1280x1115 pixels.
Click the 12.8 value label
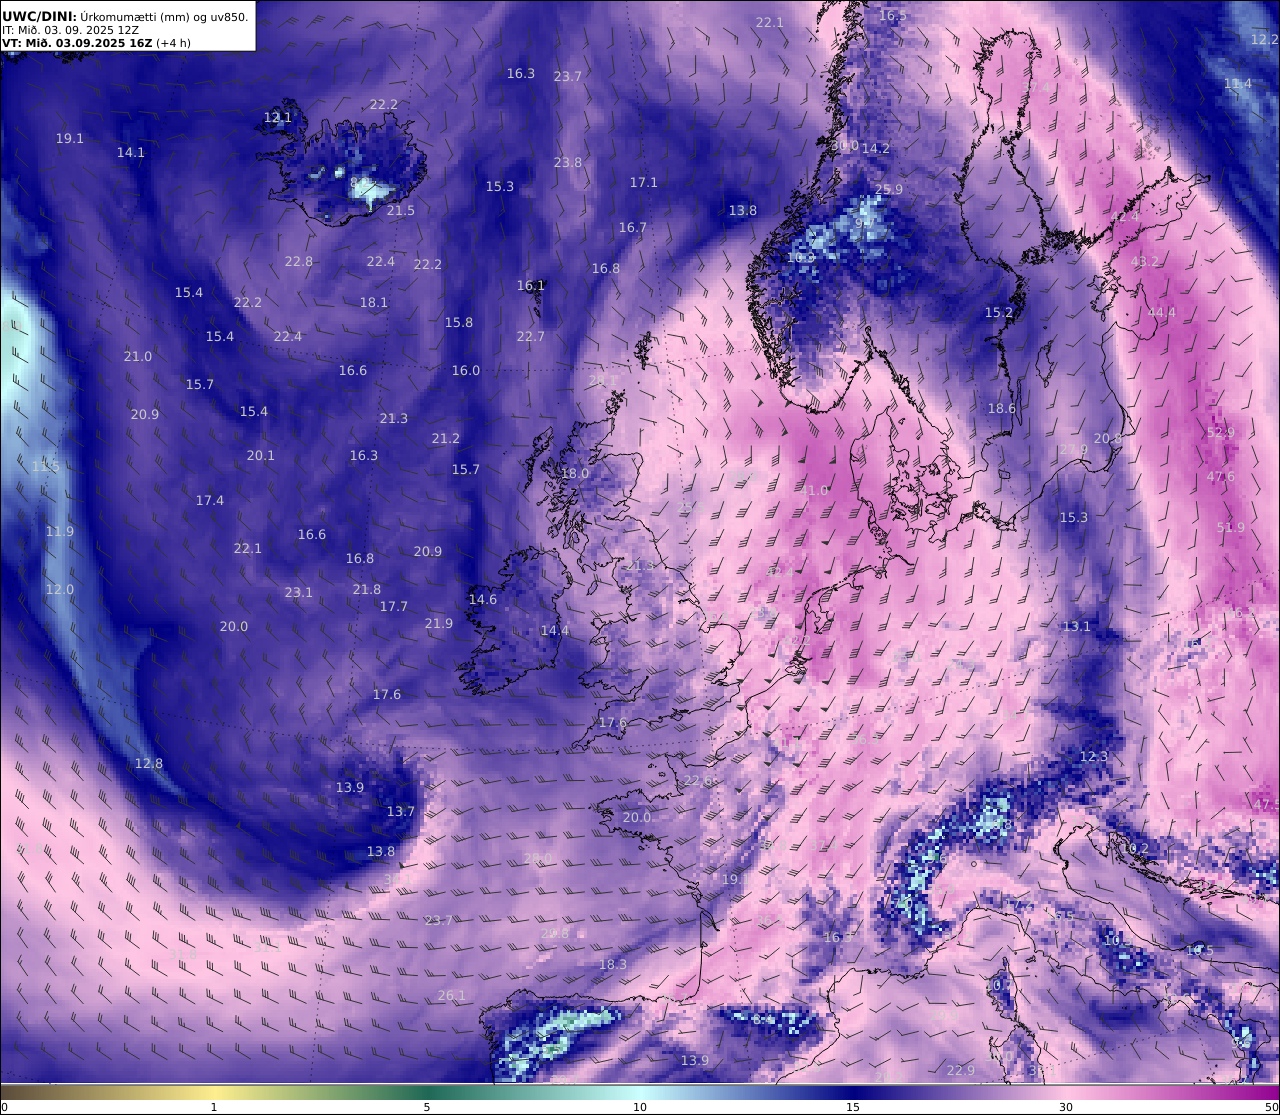(149, 764)
